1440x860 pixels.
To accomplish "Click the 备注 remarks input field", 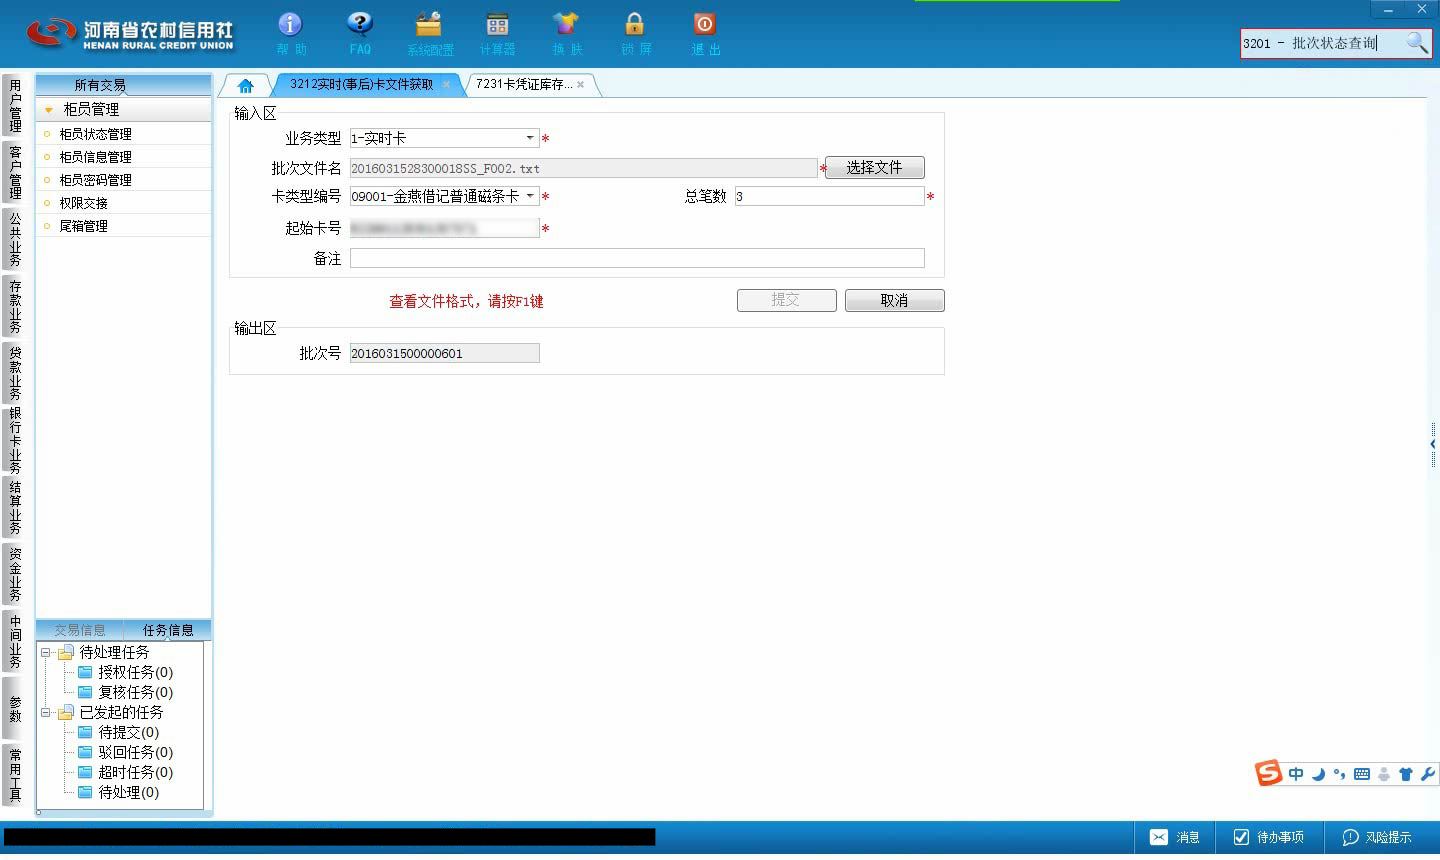I will [x=637, y=258].
